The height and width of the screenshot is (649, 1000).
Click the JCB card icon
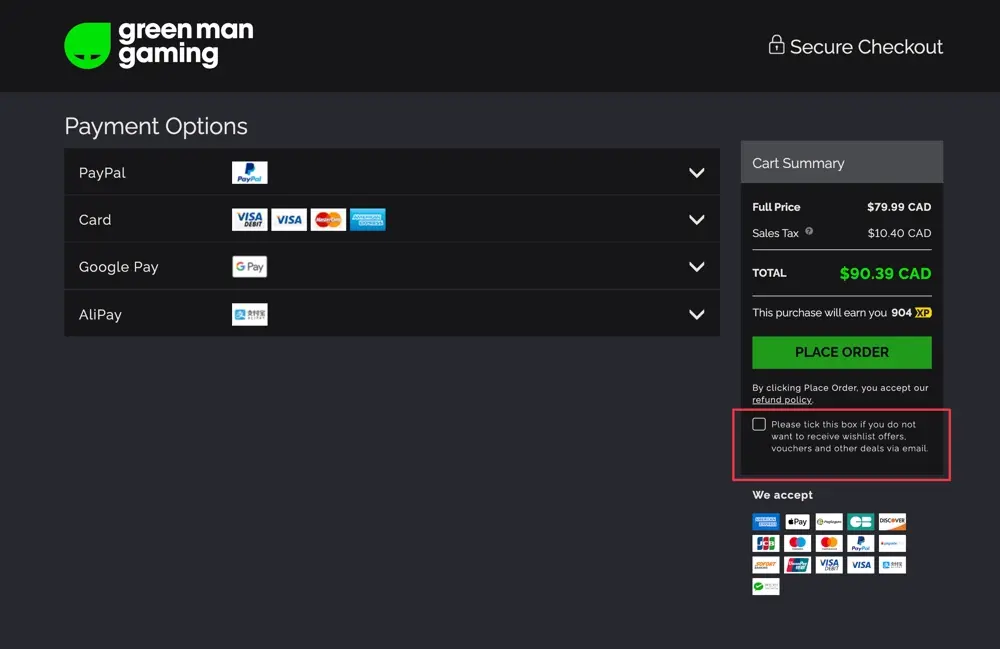tap(765, 544)
